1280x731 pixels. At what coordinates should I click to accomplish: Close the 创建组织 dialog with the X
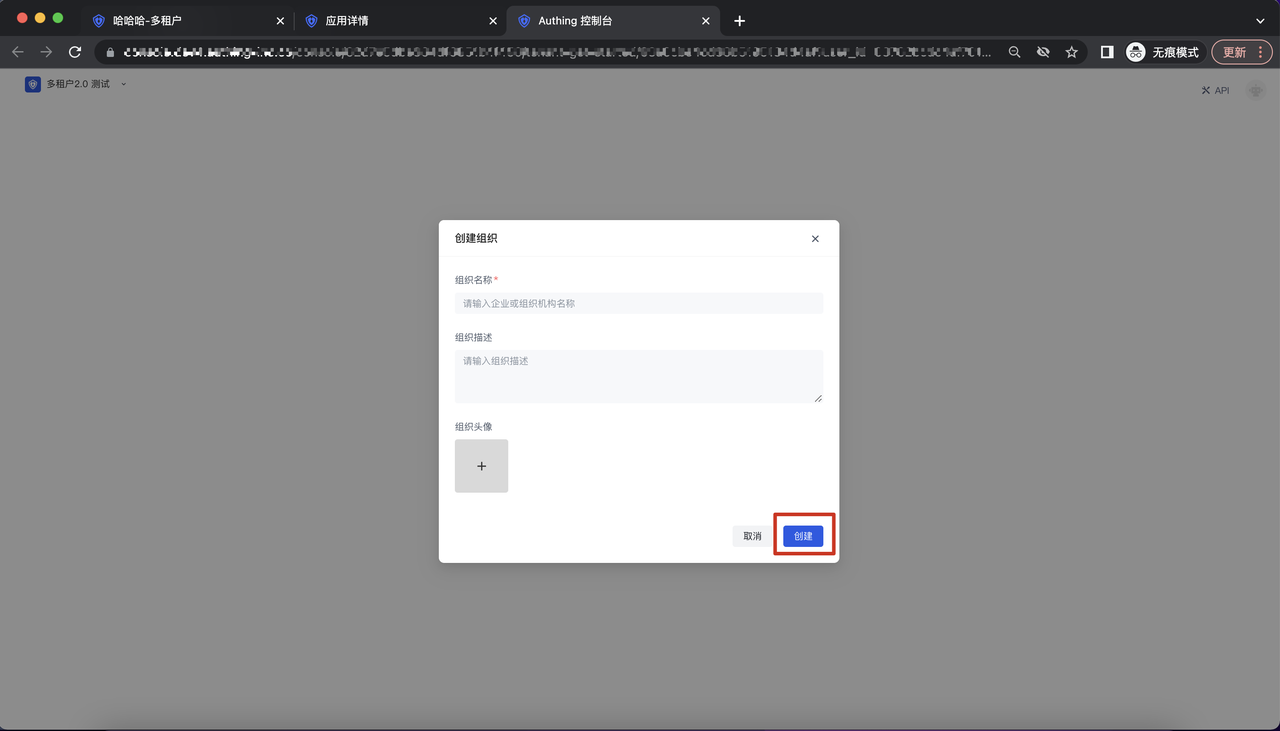(x=815, y=239)
